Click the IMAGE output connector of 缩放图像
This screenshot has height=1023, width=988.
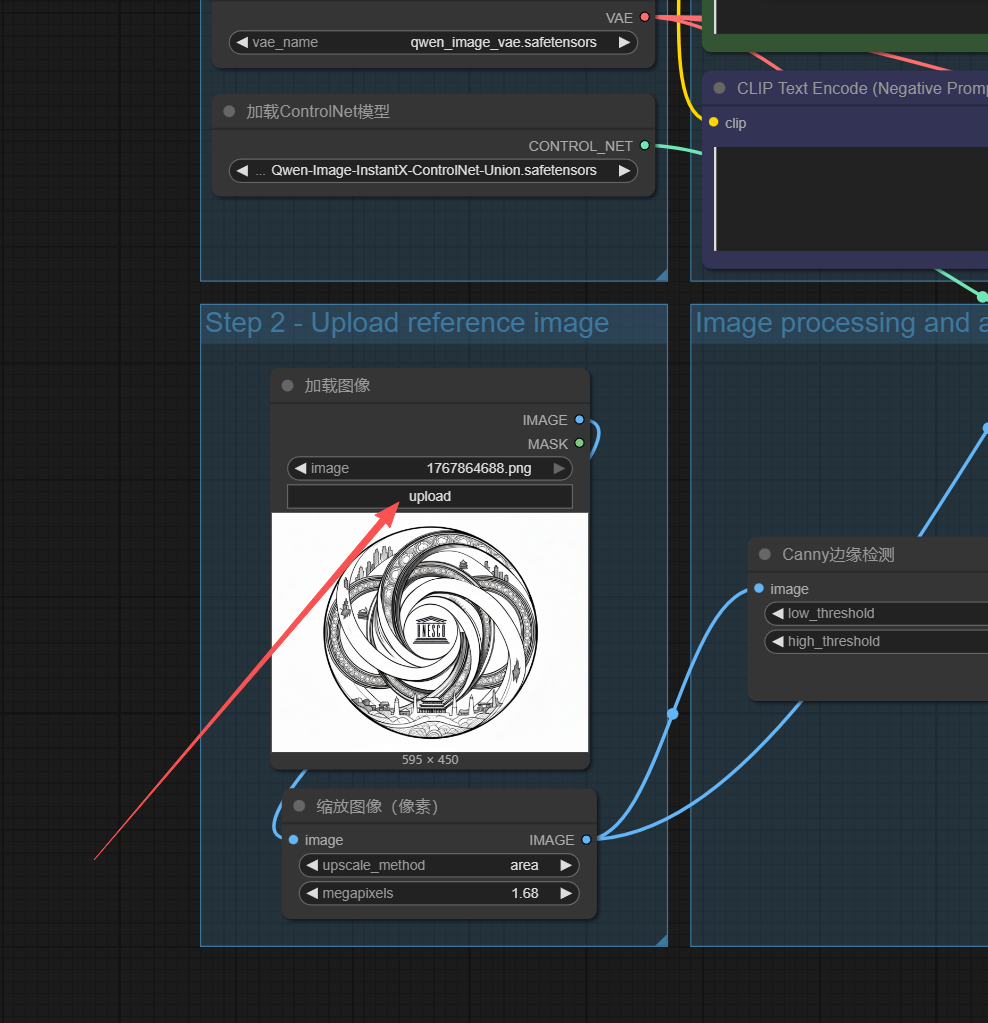586,840
